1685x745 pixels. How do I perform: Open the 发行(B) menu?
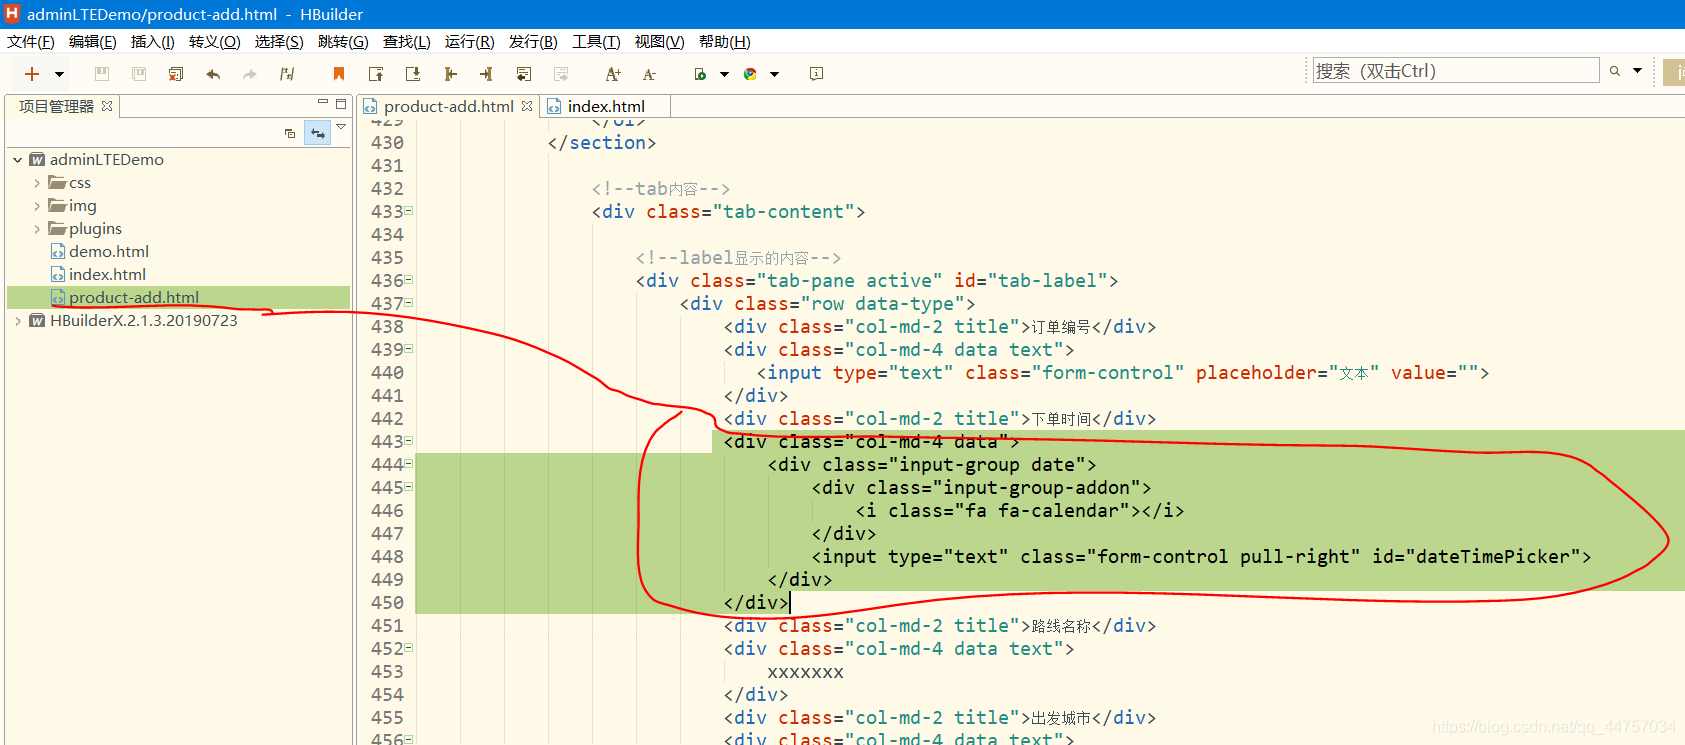click(x=533, y=42)
